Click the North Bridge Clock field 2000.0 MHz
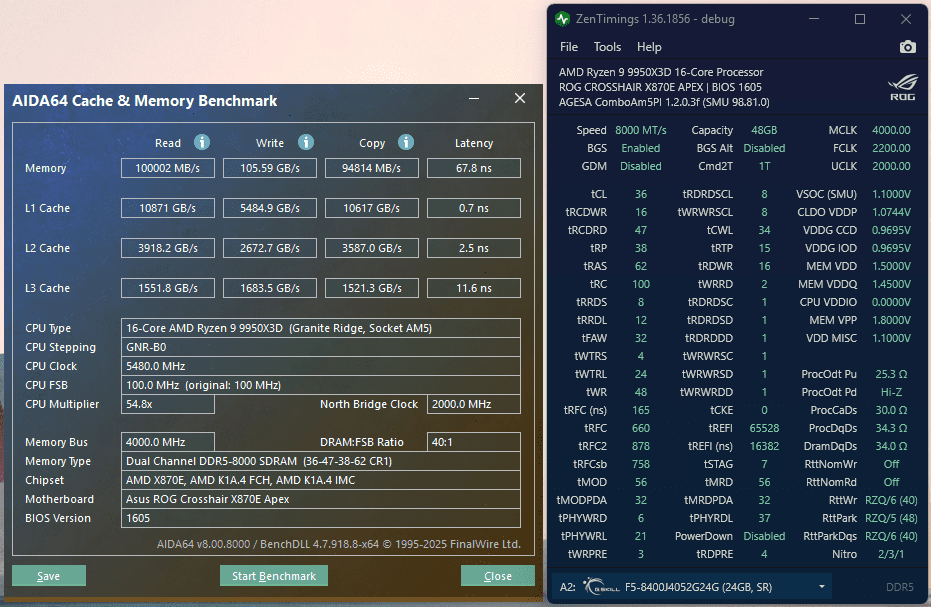 point(474,404)
